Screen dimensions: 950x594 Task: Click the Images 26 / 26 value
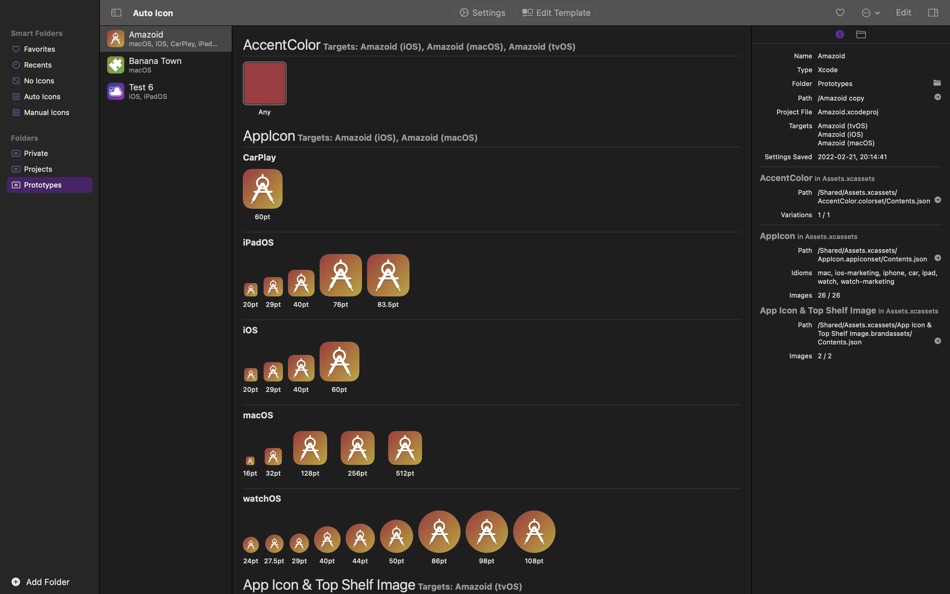pos(829,296)
